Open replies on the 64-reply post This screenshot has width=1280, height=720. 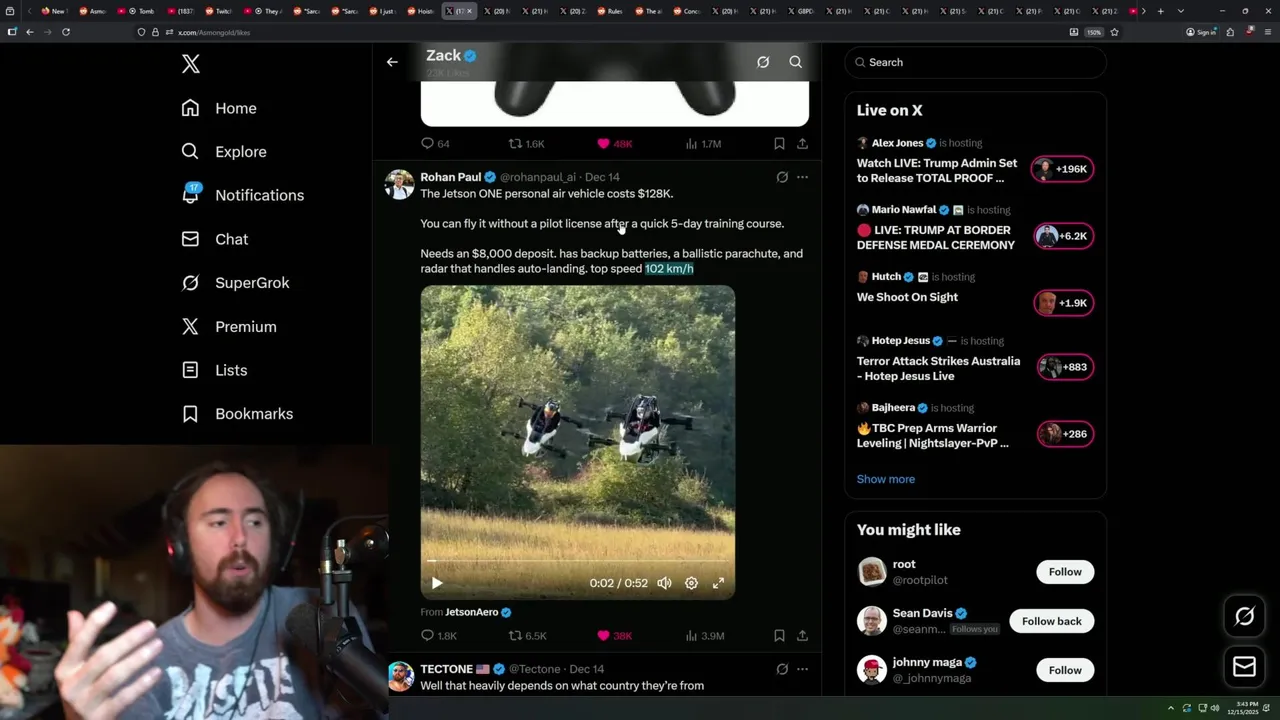point(435,144)
